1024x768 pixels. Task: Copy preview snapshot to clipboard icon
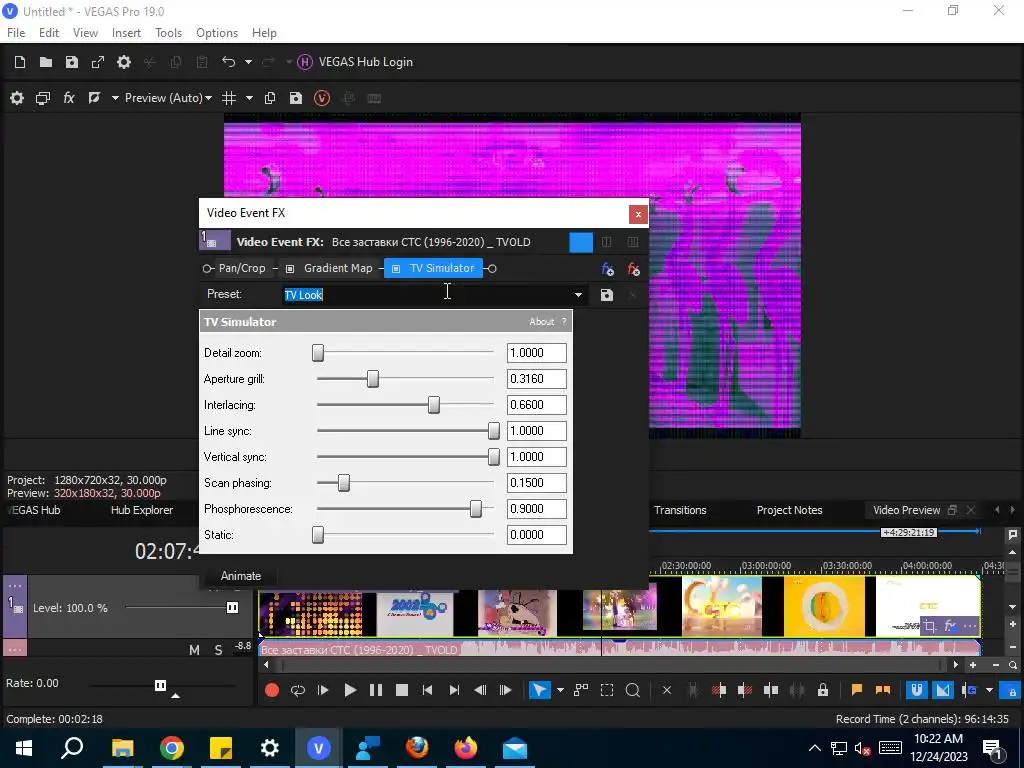click(270, 98)
